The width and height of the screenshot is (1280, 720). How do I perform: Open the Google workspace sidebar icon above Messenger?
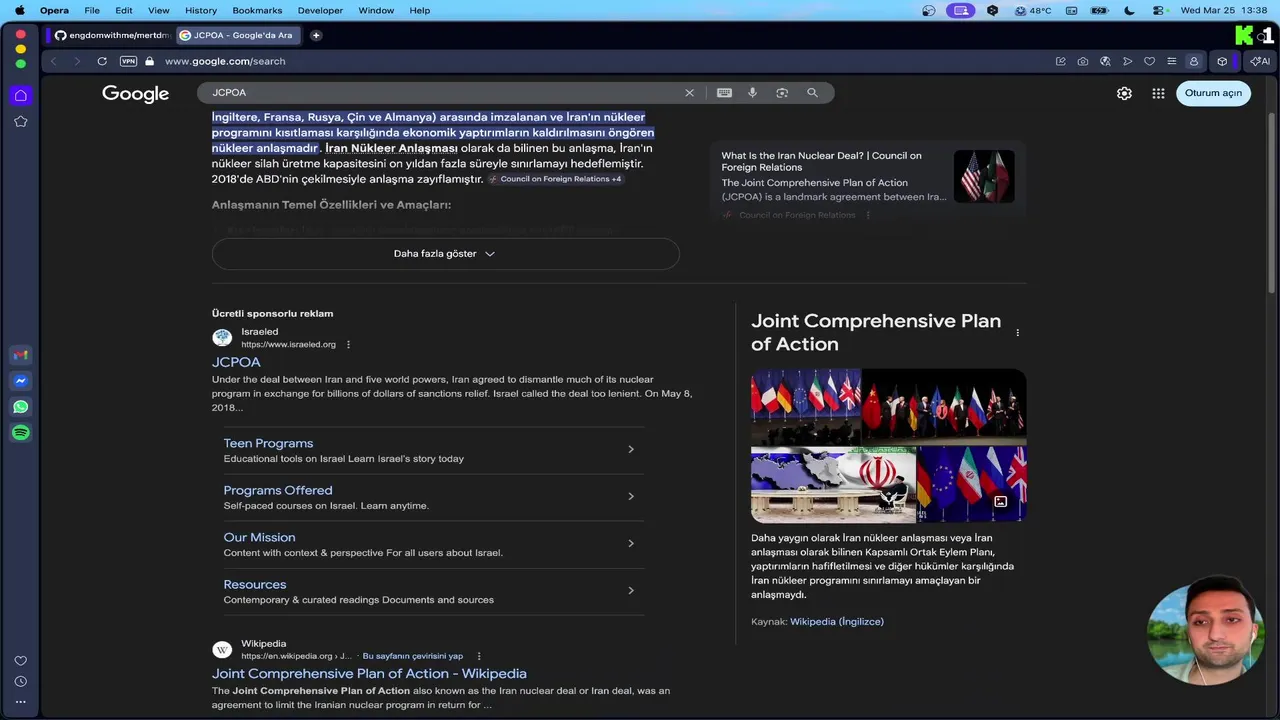click(20, 355)
